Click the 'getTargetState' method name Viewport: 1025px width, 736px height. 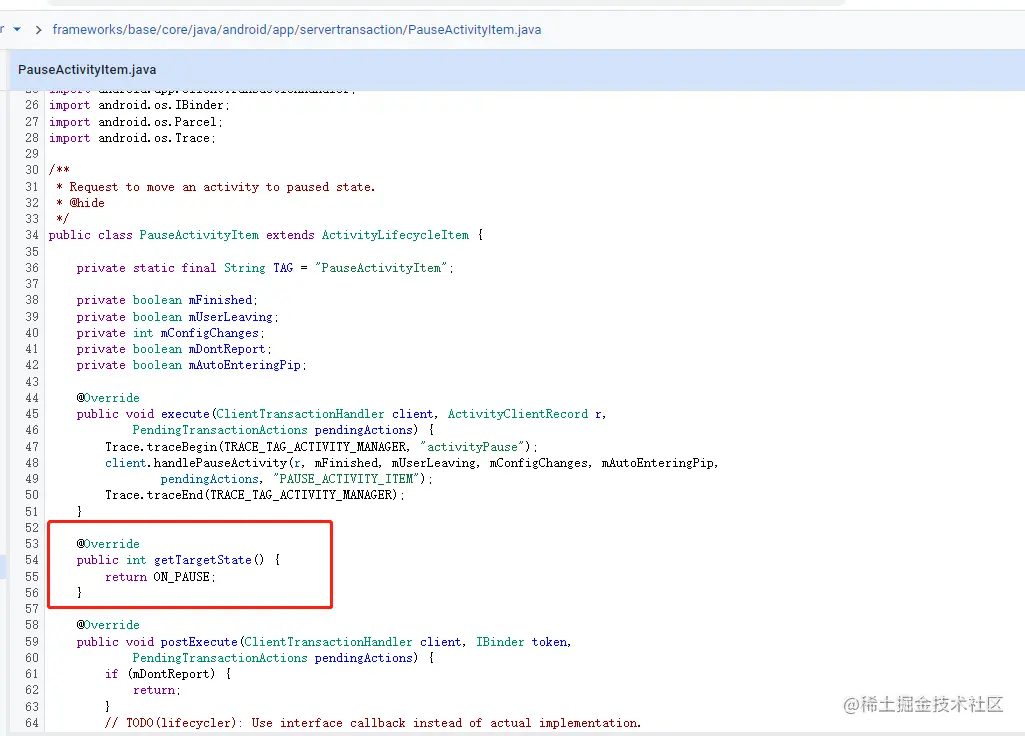(x=203, y=560)
